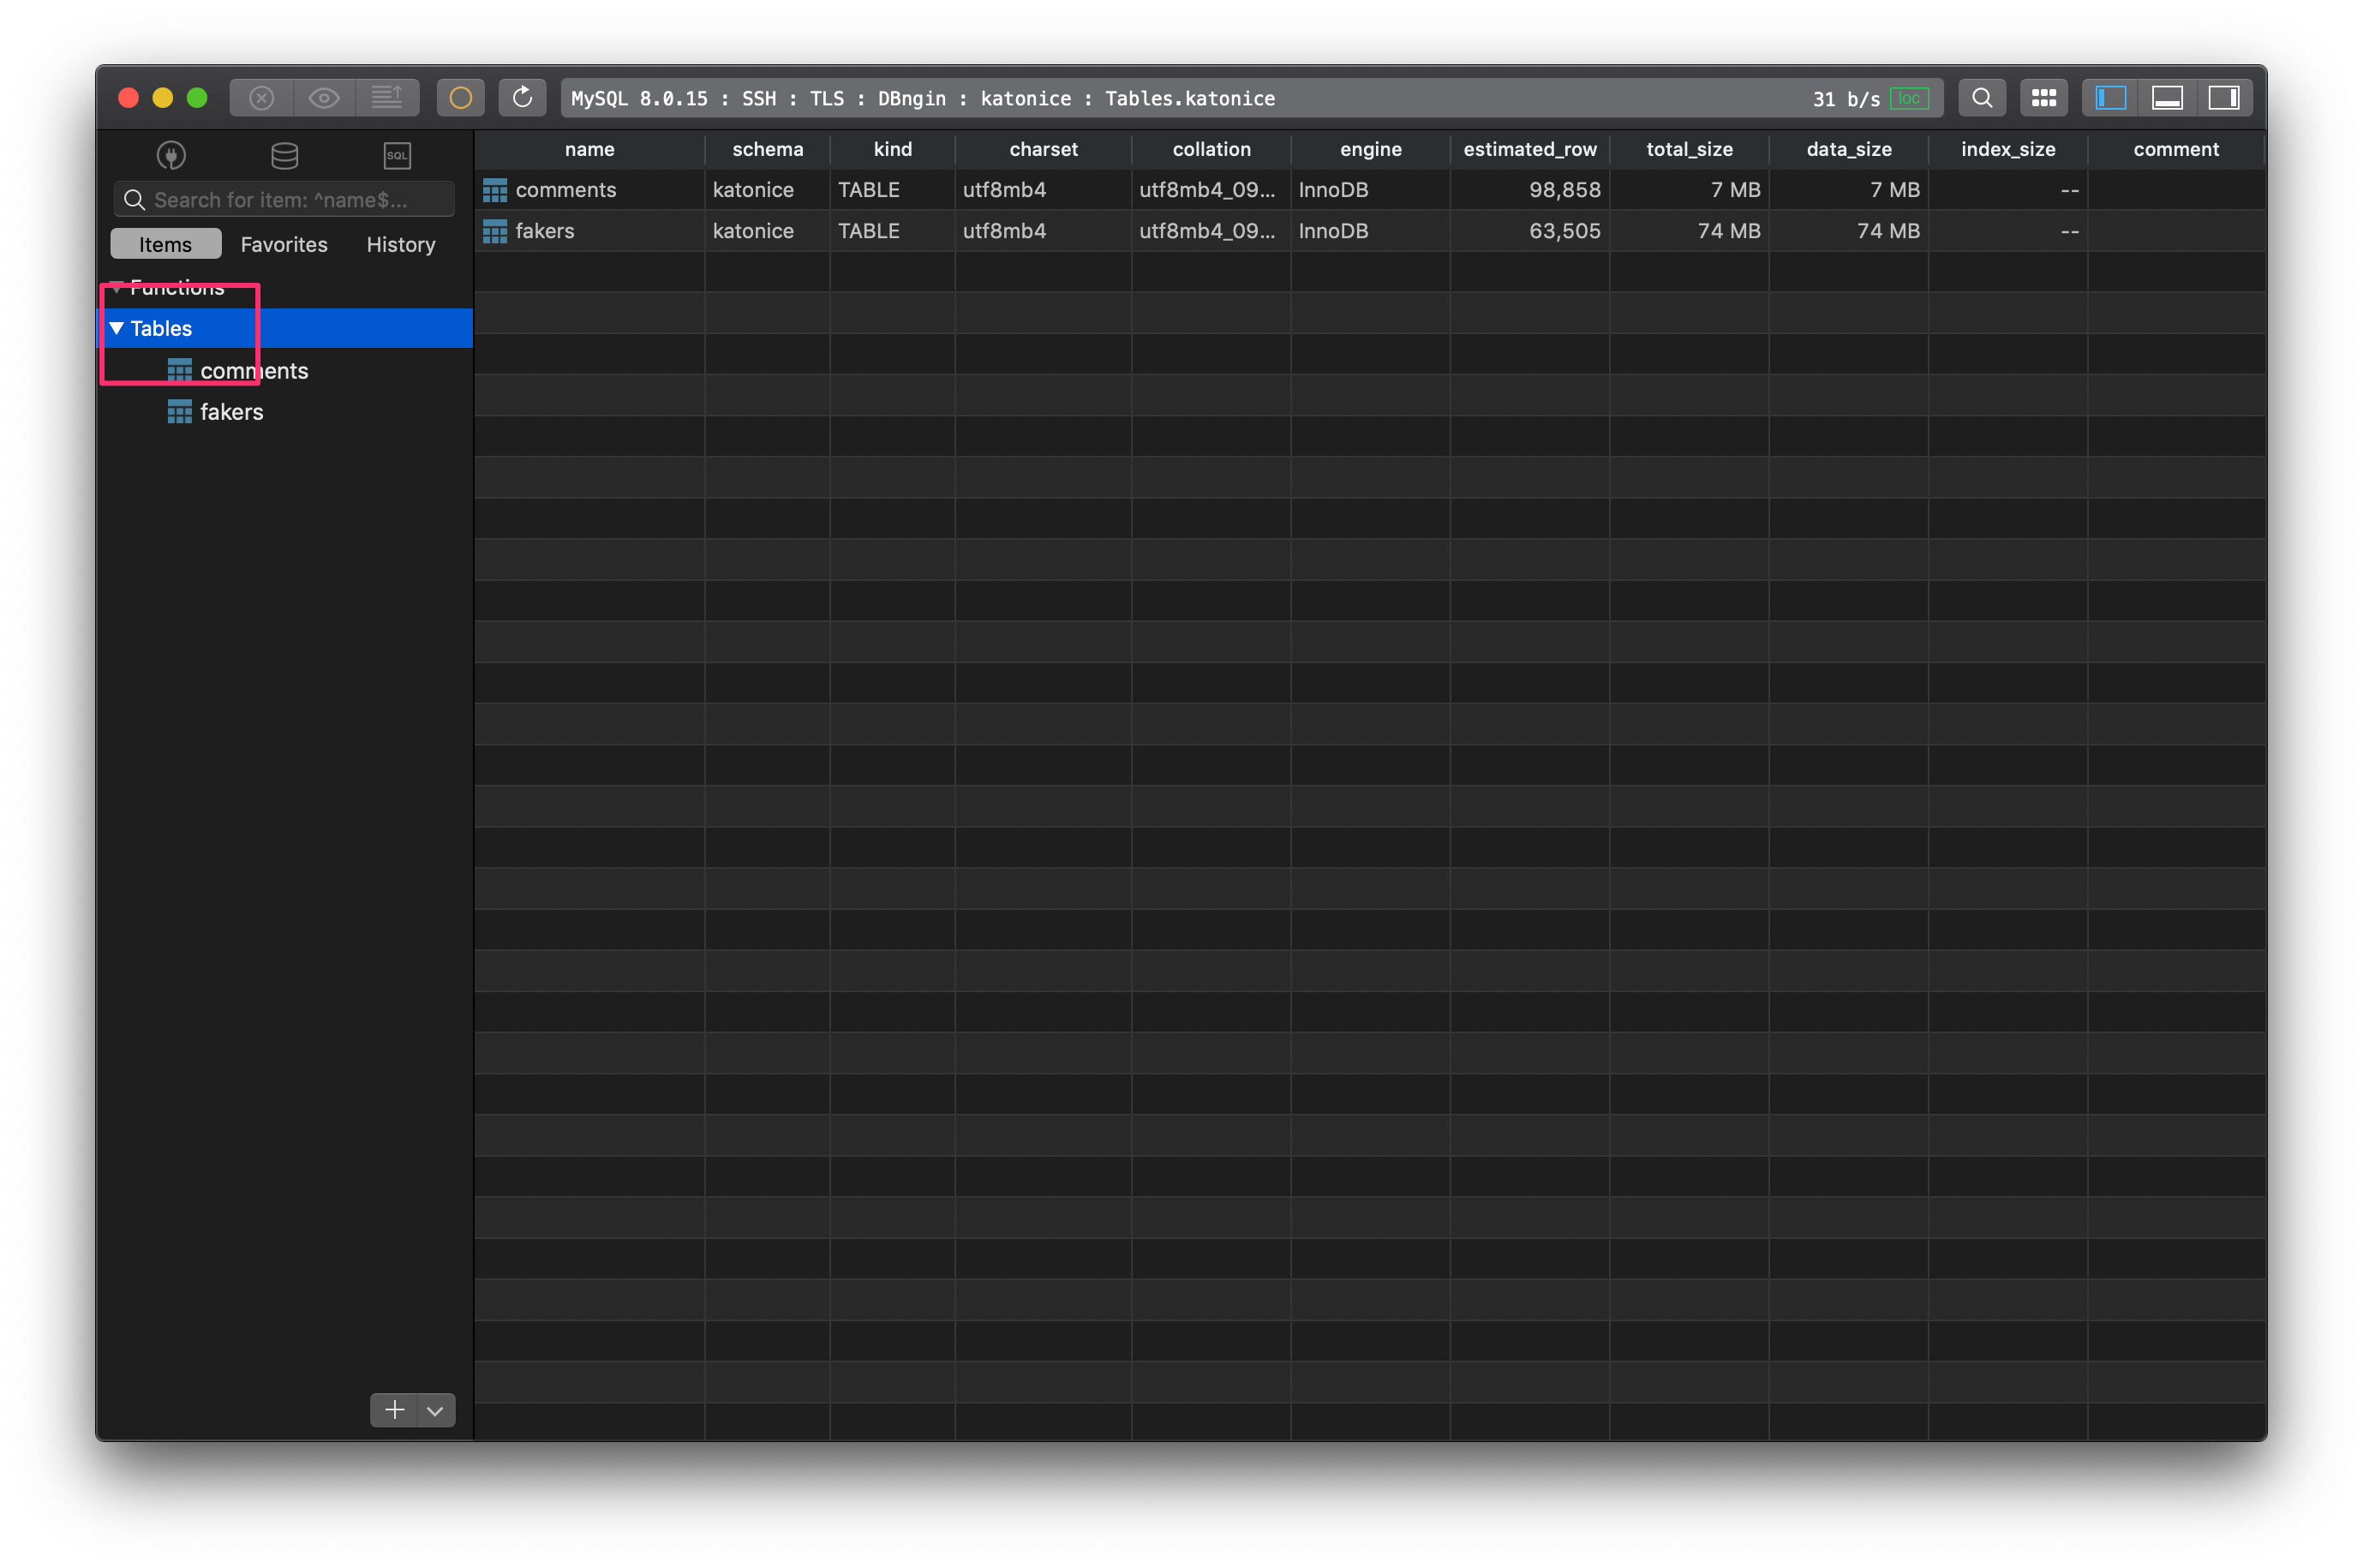Select the fakers table in sidebar
This screenshot has height=1568, width=2363.
[231, 411]
